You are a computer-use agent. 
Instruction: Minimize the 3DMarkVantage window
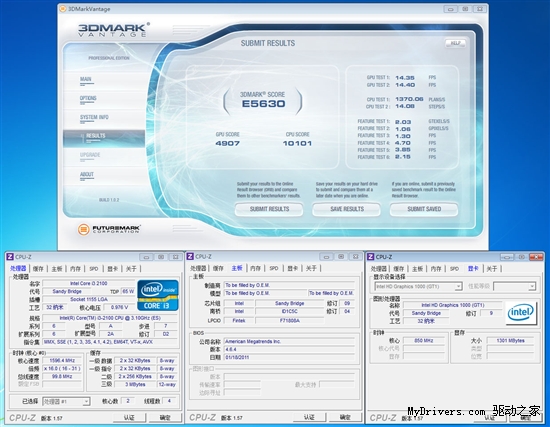[x=451, y=9]
